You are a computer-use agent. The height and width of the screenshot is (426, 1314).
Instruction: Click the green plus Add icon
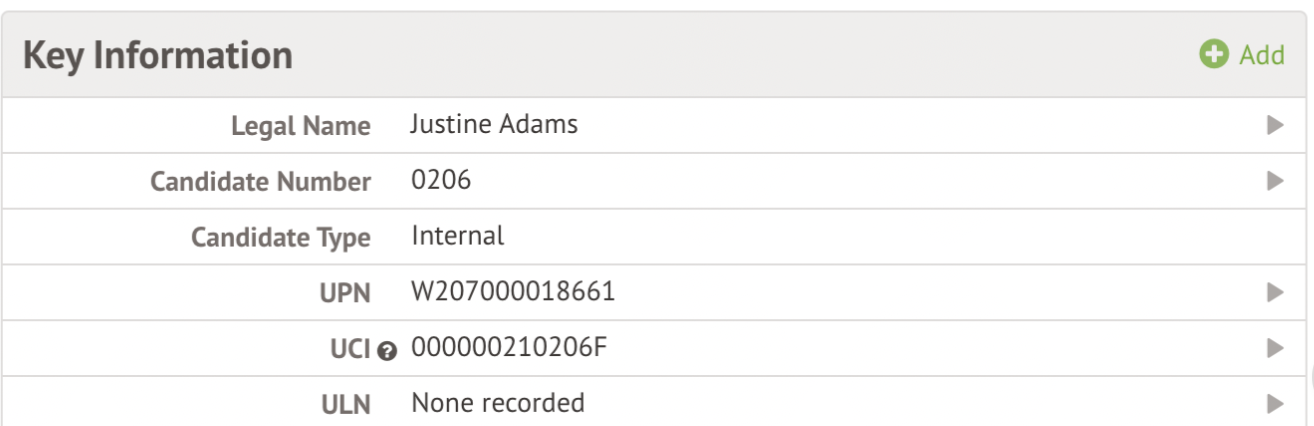click(1214, 55)
